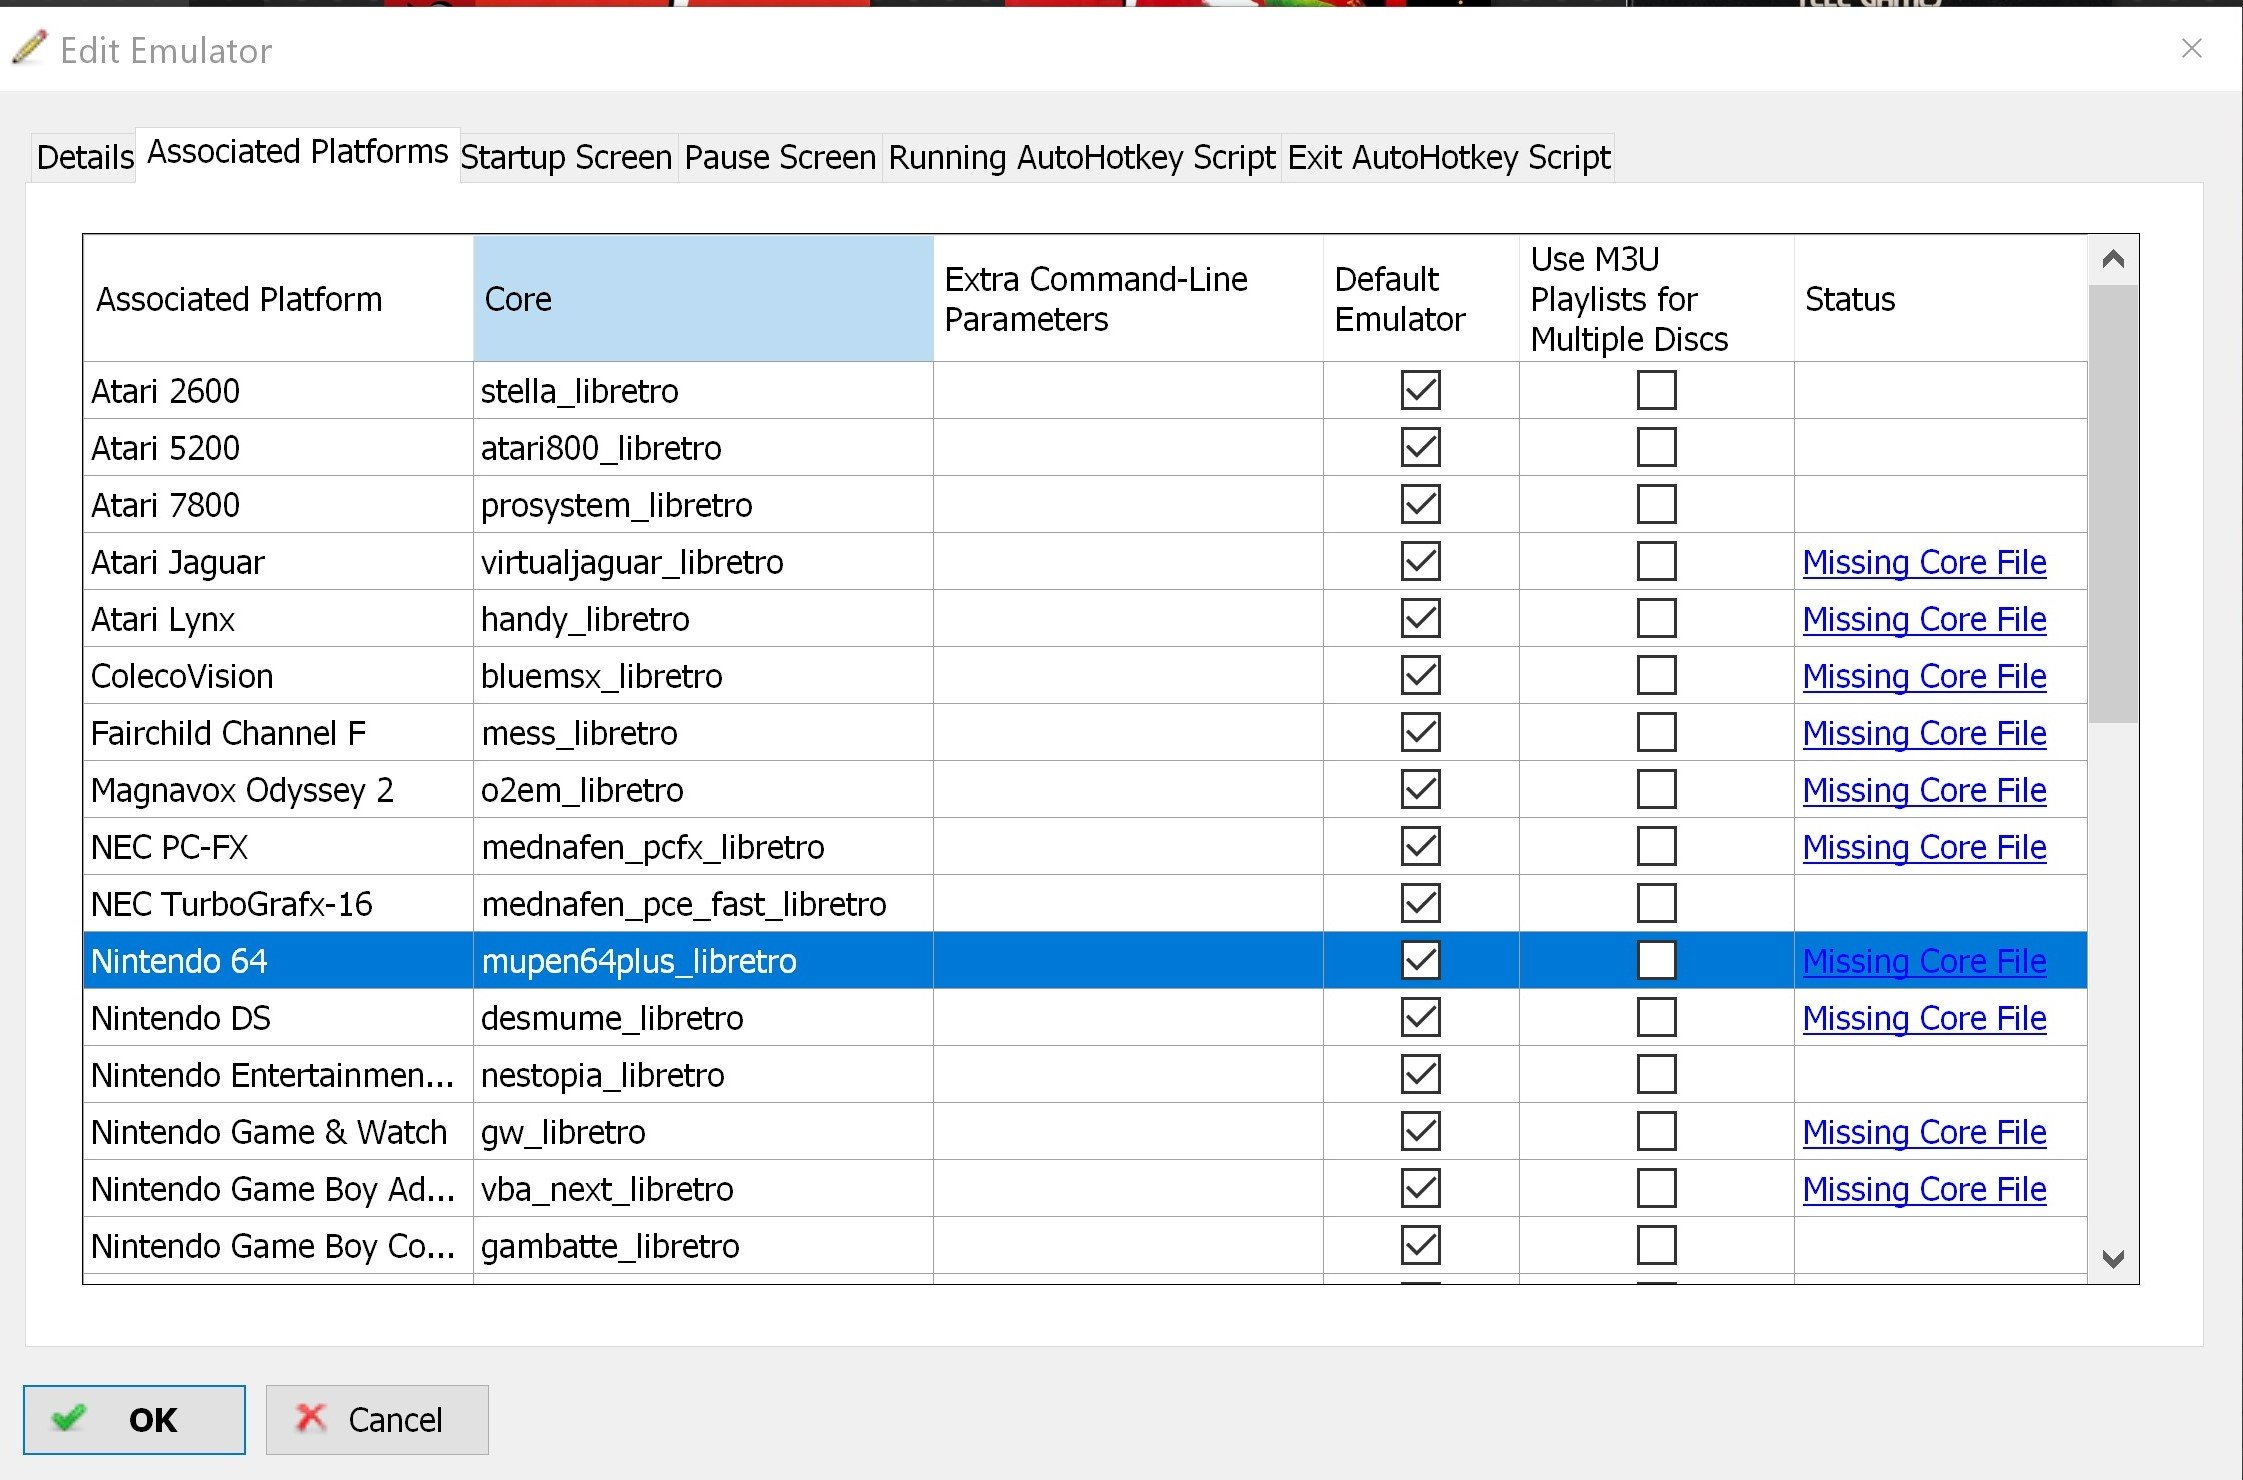Image resolution: width=2243 pixels, height=1480 pixels.
Task: Open Missing Core File link for Atari Jaguar
Action: pos(1924,562)
